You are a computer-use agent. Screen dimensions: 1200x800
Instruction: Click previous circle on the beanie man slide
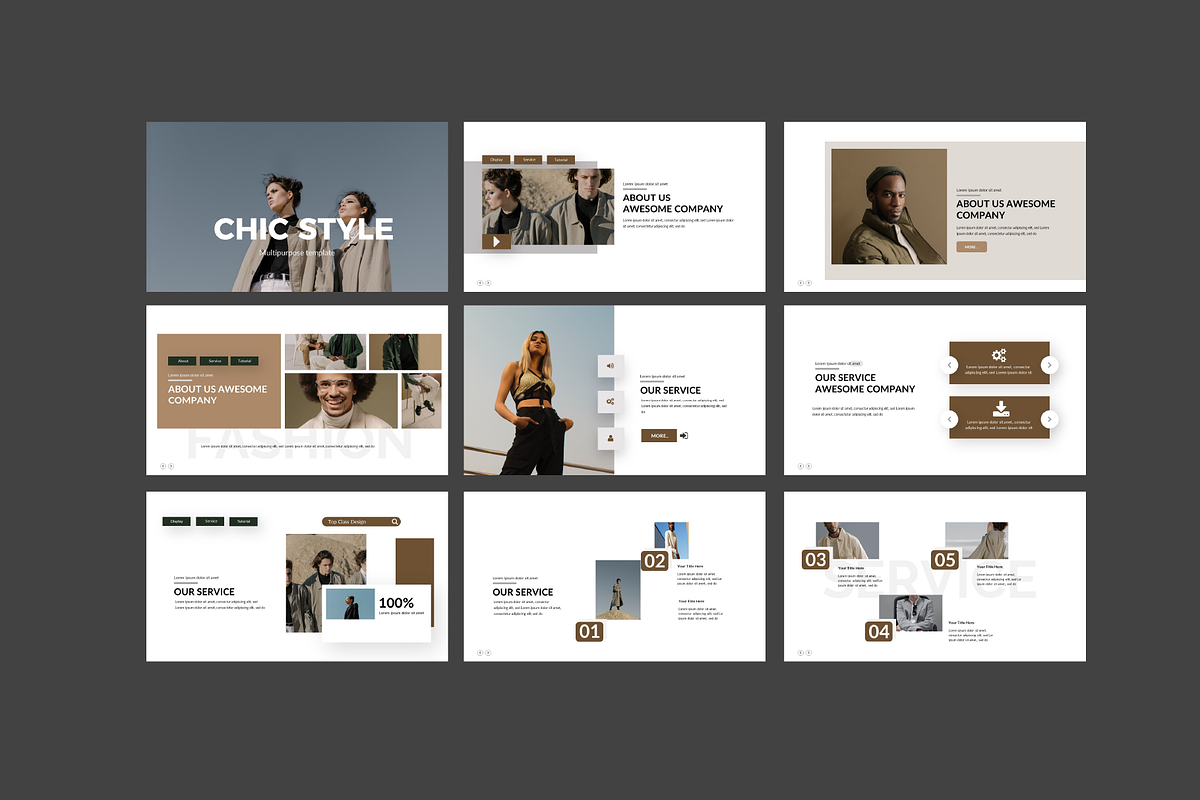pos(800,283)
